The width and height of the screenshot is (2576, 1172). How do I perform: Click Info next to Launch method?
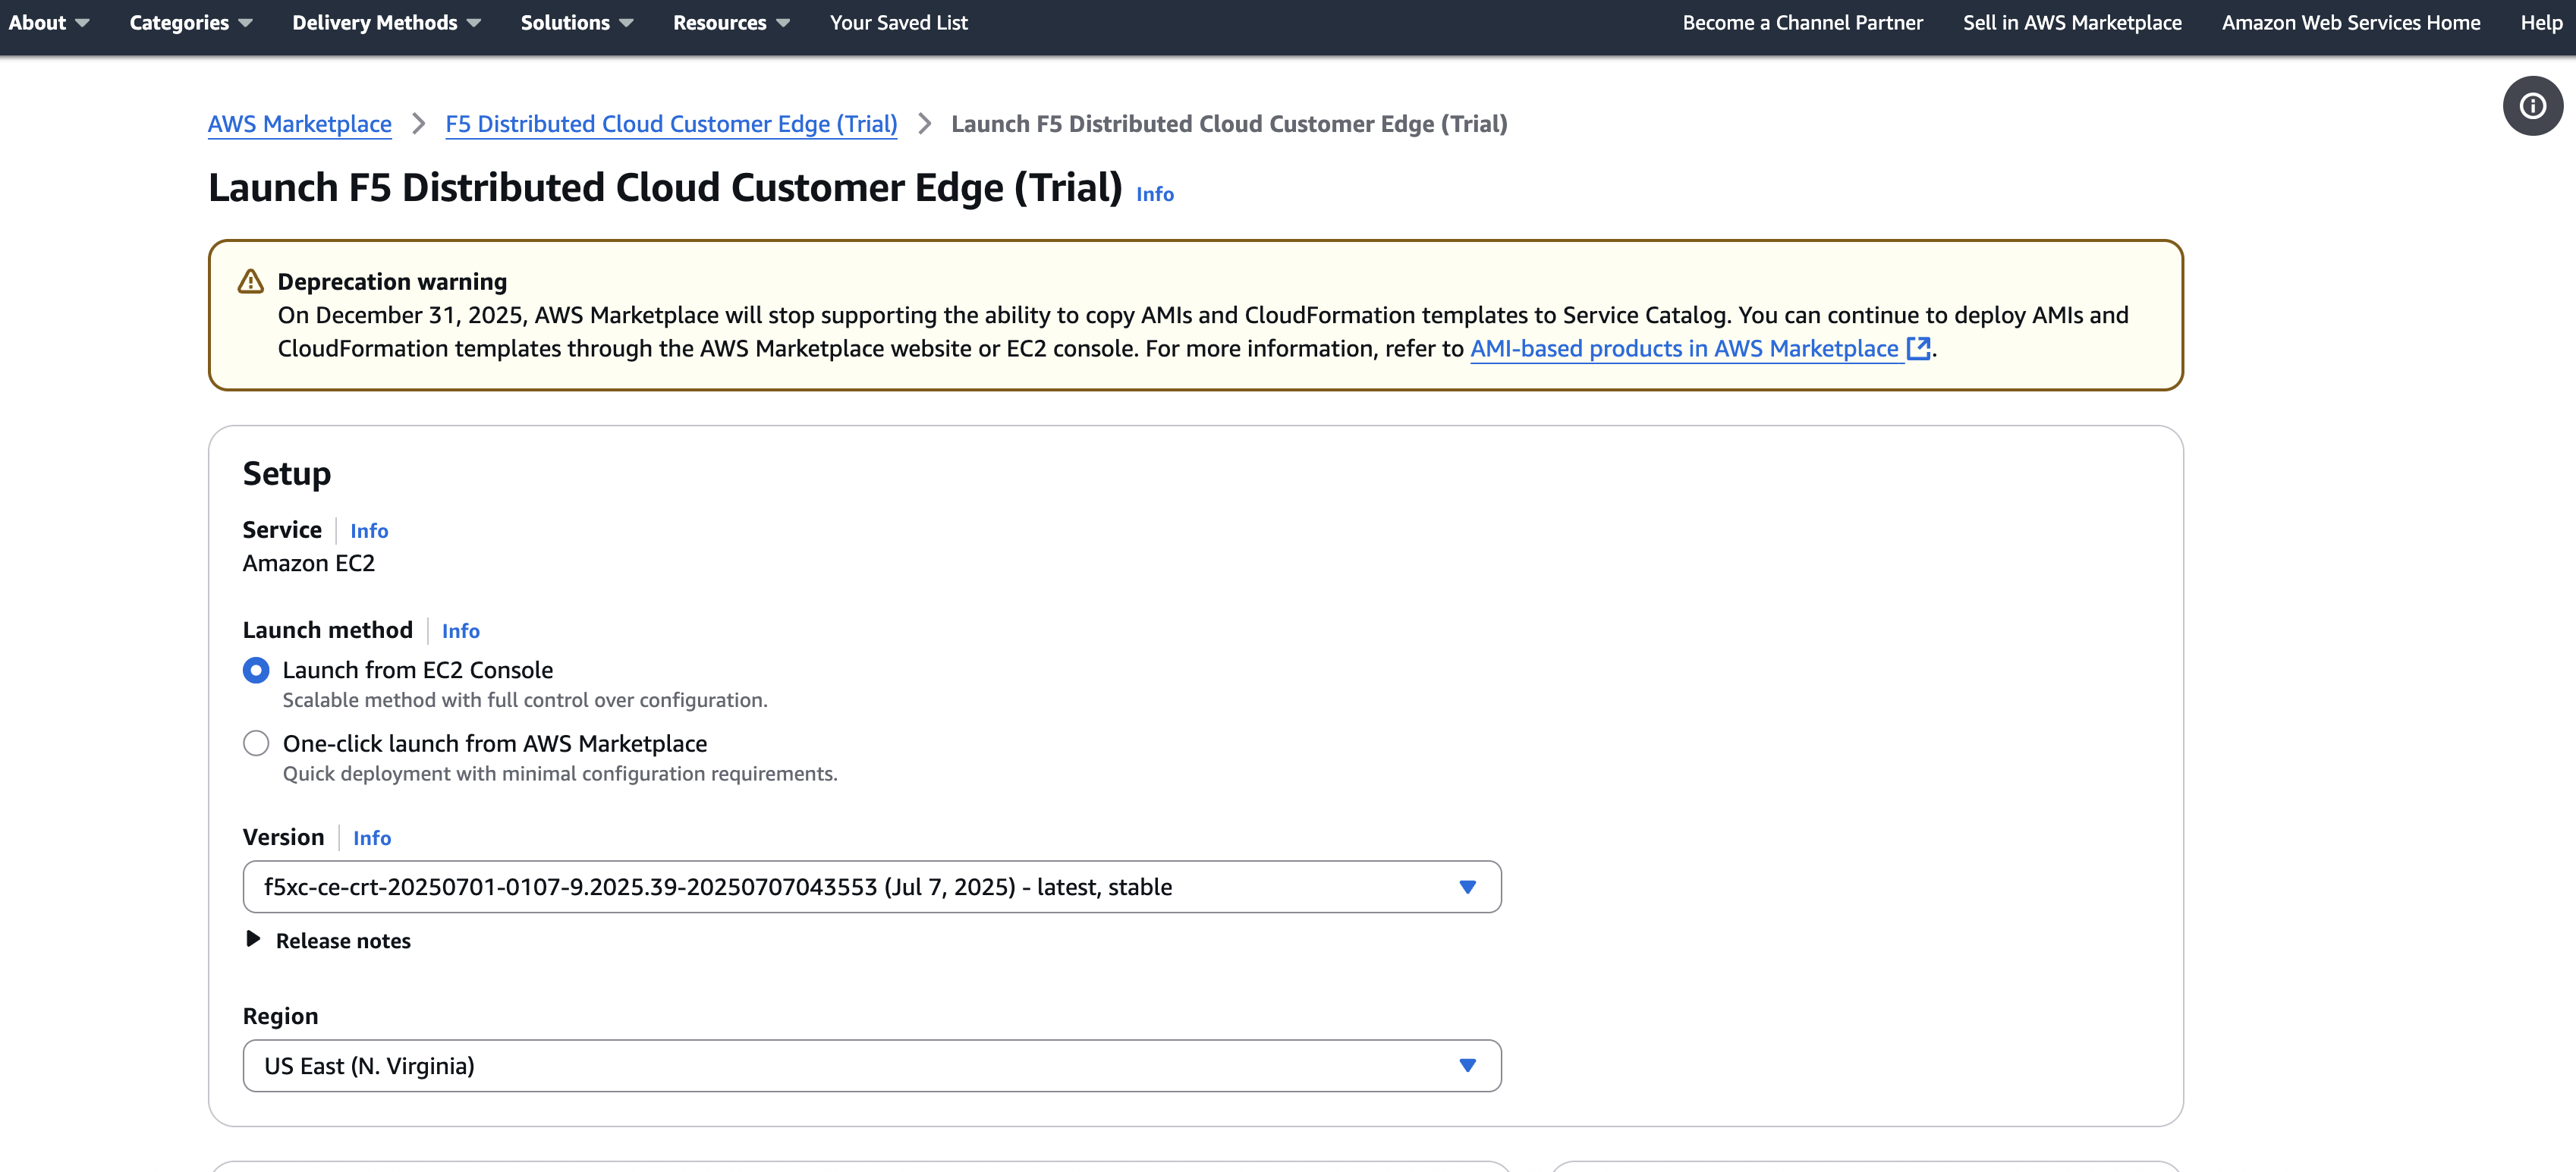[460, 630]
